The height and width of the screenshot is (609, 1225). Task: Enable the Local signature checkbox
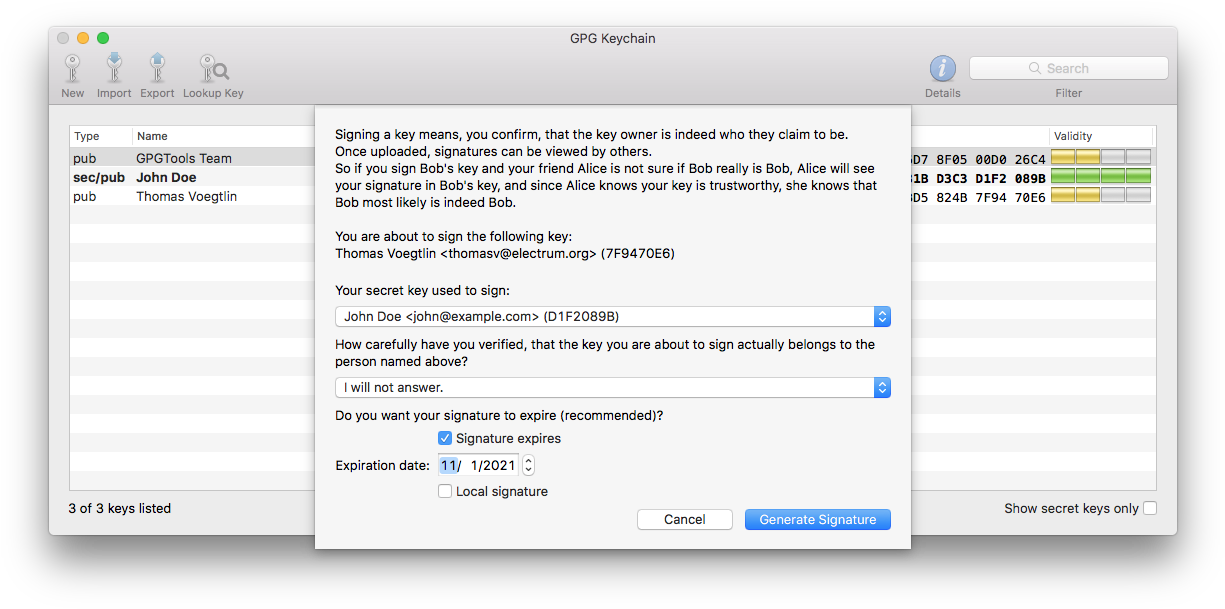coord(445,491)
